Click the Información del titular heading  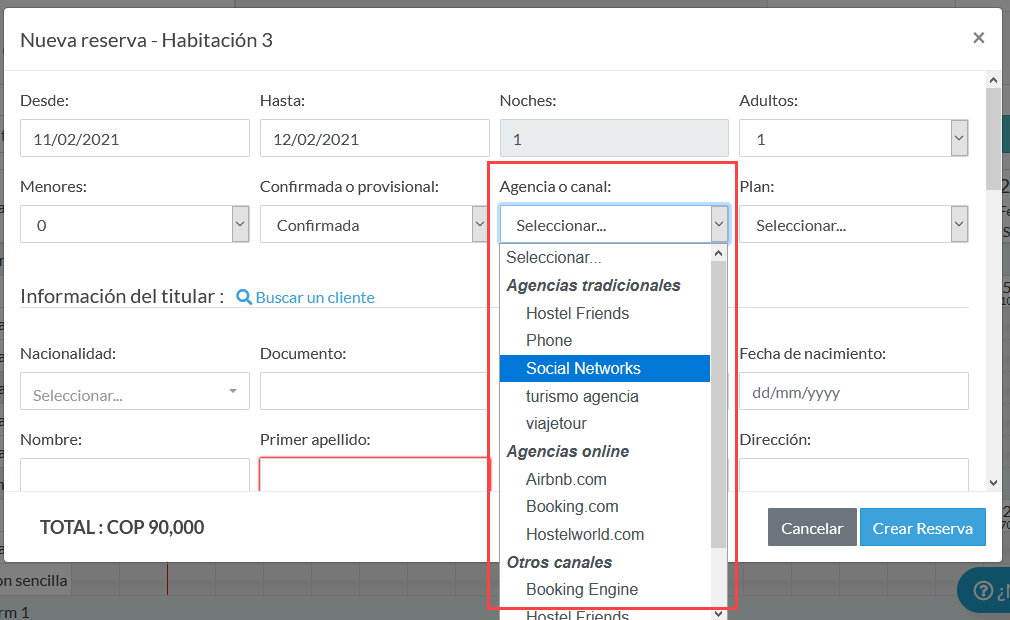point(122,296)
